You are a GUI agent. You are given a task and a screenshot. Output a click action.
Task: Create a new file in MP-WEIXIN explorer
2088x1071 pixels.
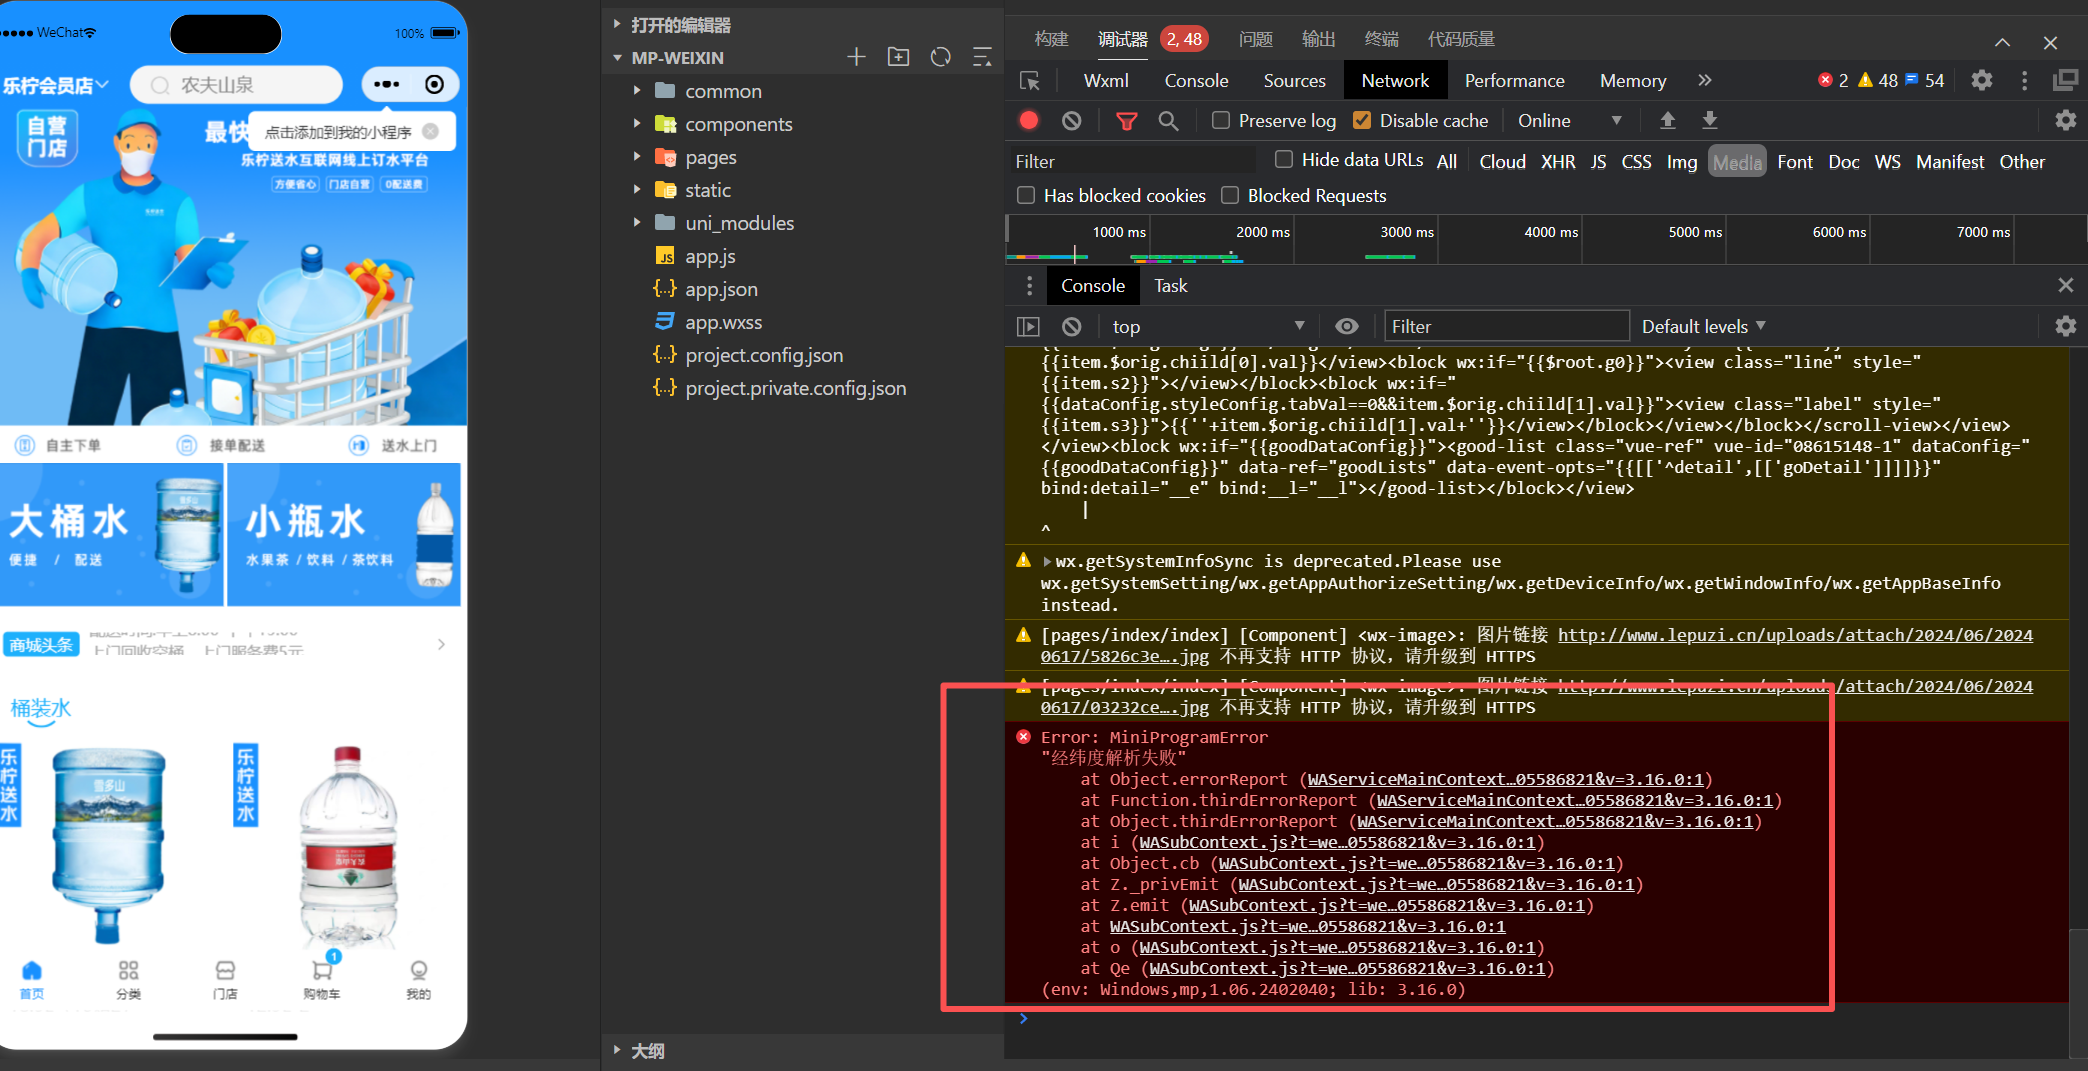coord(856,57)
